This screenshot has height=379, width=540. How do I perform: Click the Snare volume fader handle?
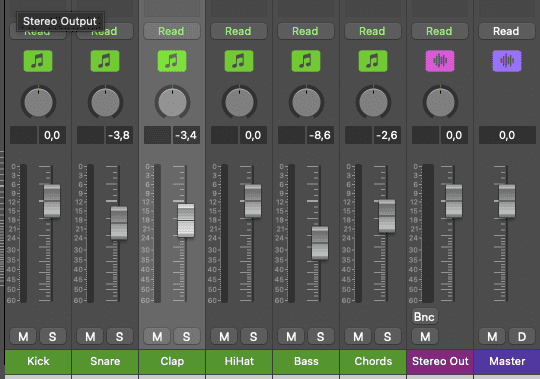(119, 223)
